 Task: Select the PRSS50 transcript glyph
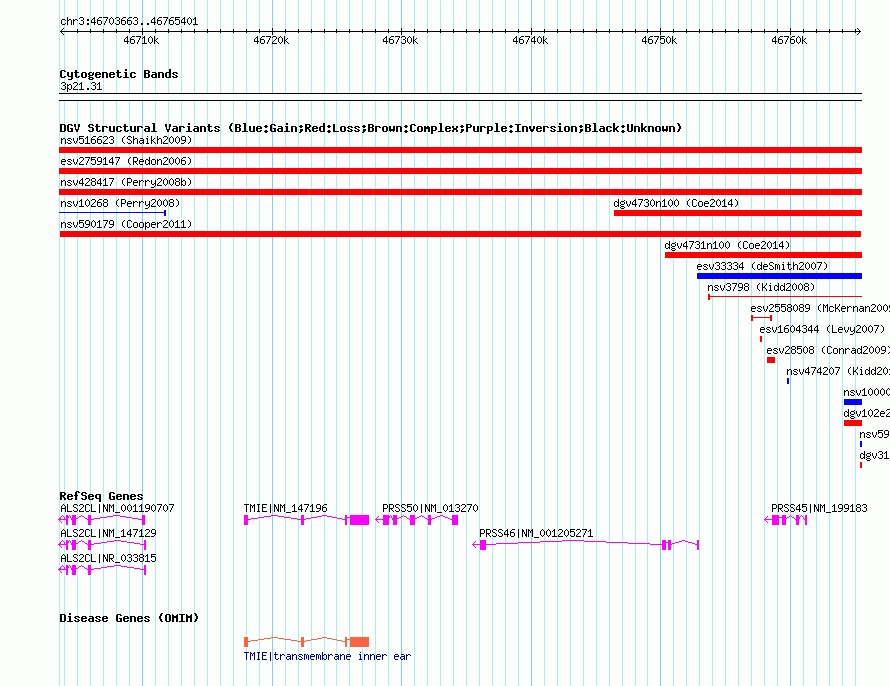(417, 520)
